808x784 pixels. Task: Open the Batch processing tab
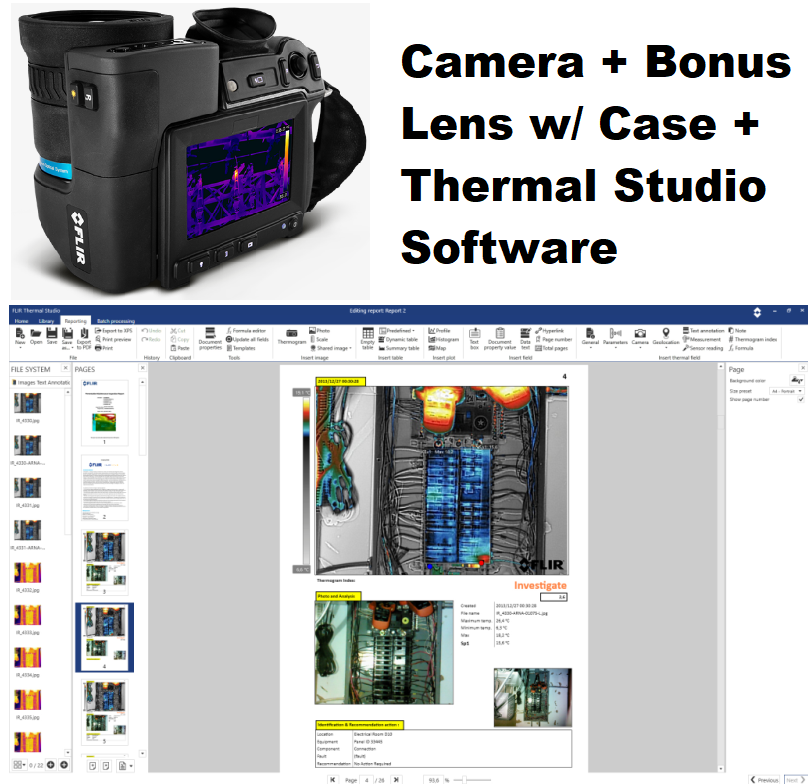pyautogui.click(x=116, y=321)
